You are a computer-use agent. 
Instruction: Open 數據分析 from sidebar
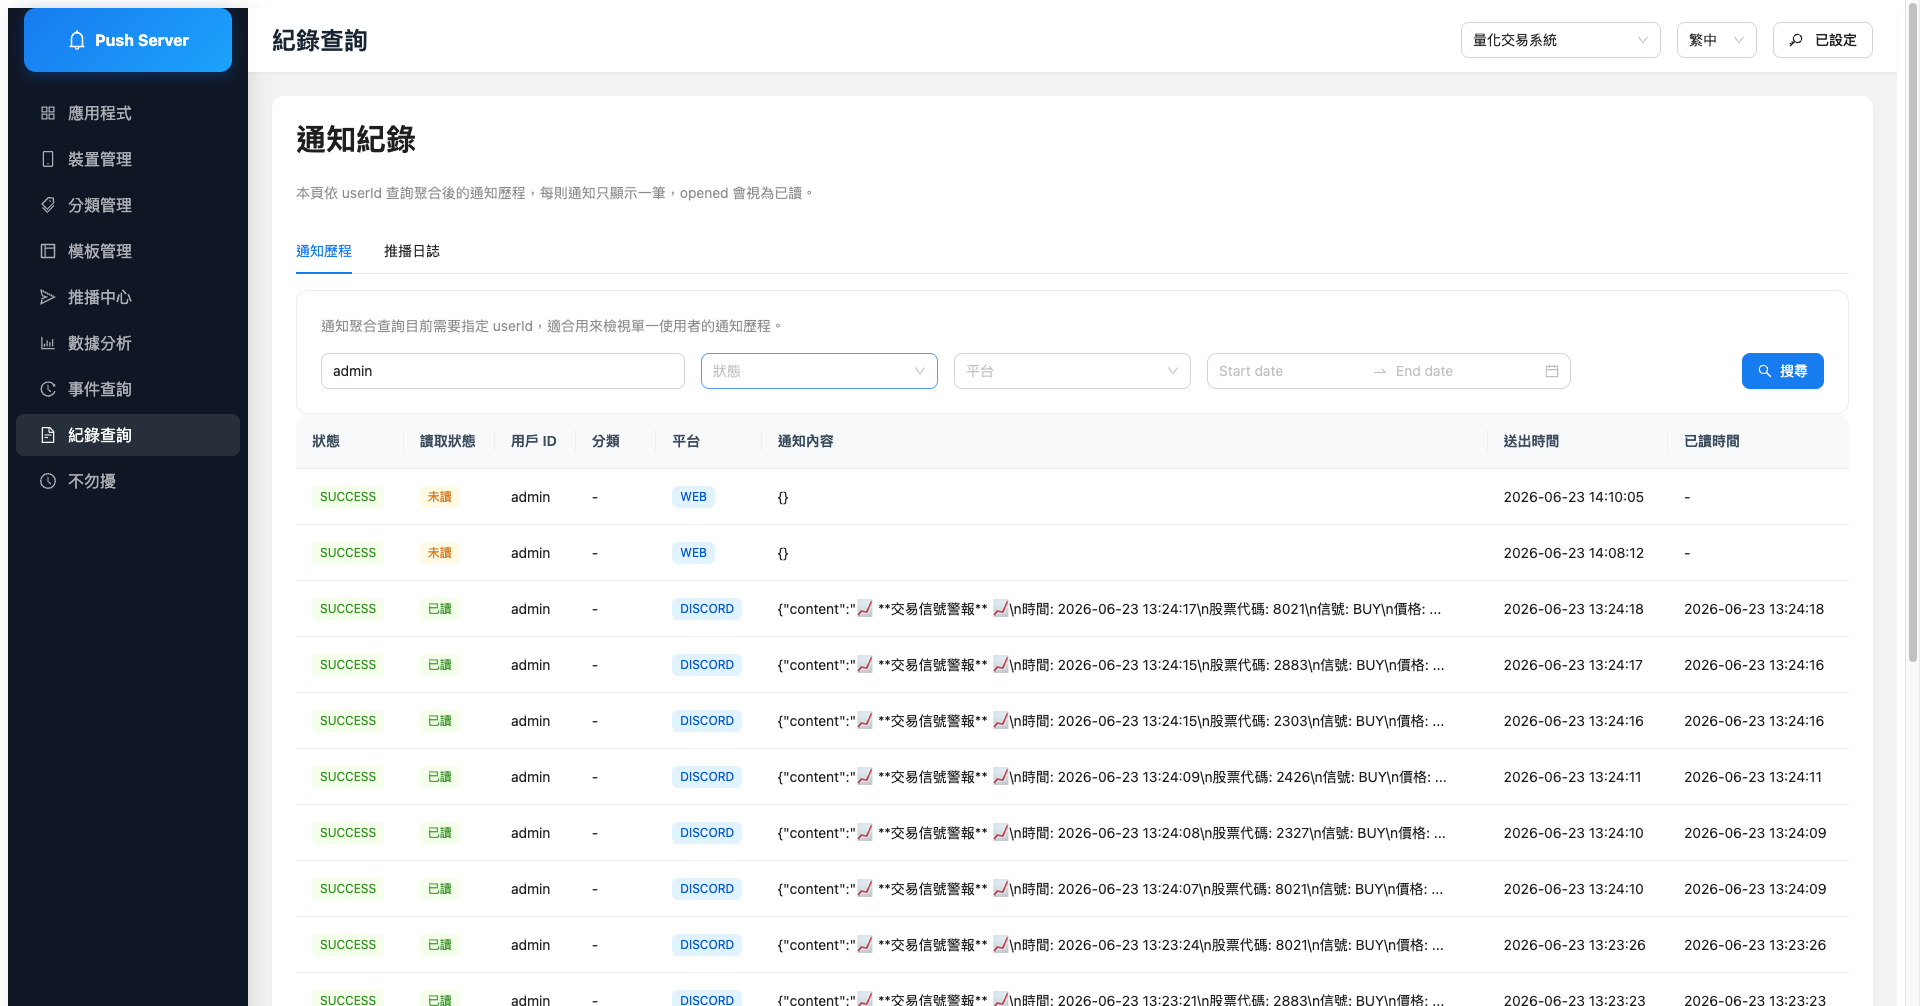(x=128, y=343)
